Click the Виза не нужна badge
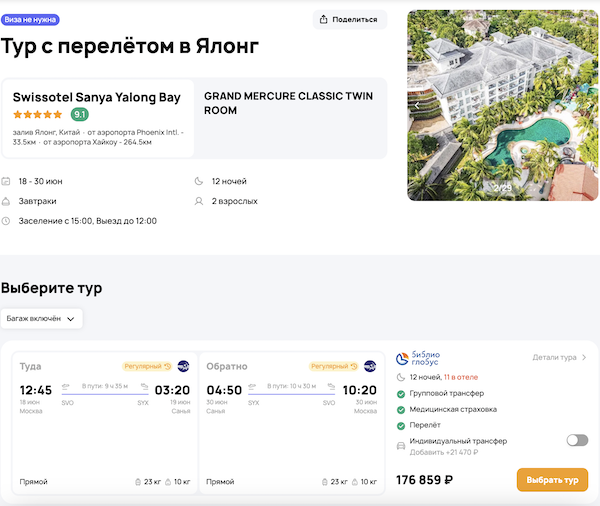The height and width of the screenshot is (506, 600). click(x=30, y=19)
